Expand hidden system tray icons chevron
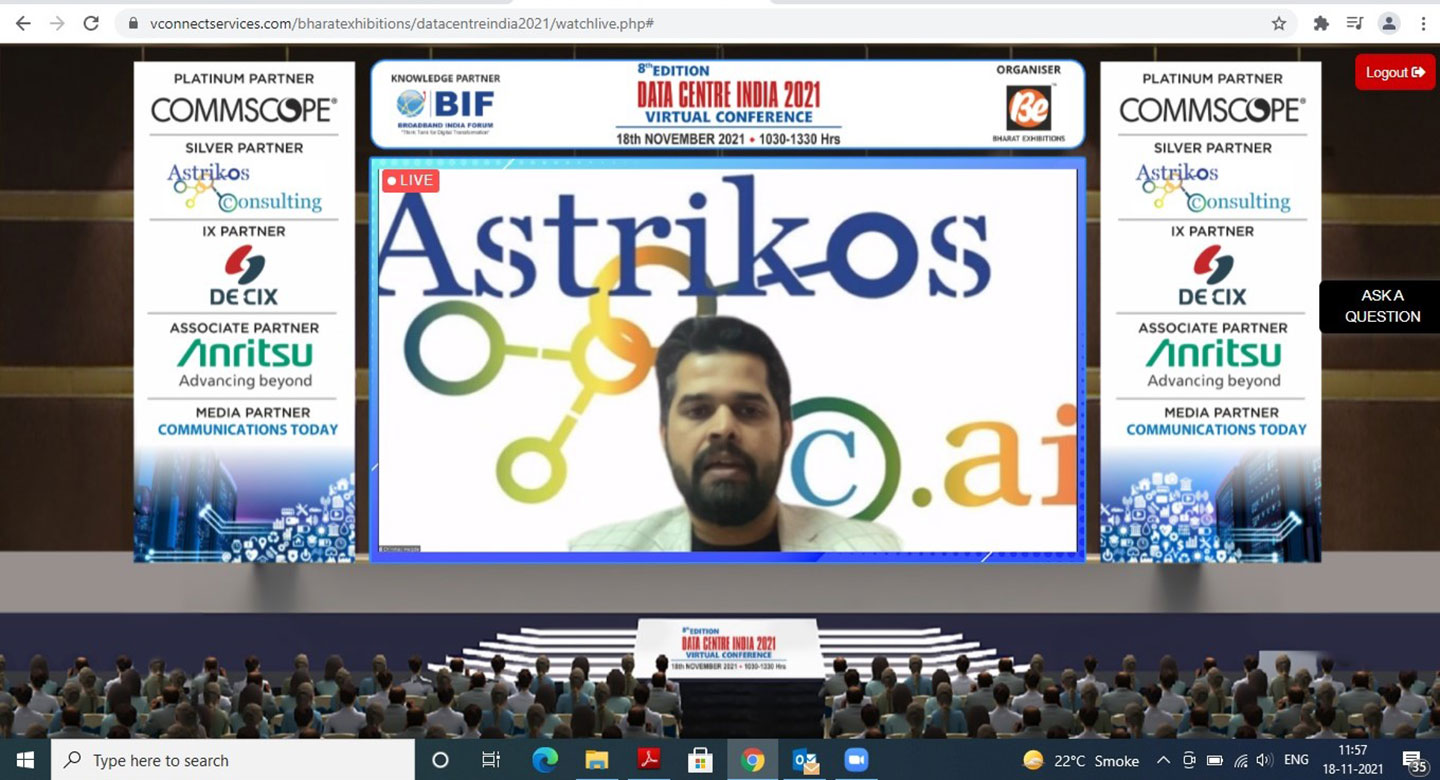This screenshot has width=1440, height=780. click(1163, 760)
